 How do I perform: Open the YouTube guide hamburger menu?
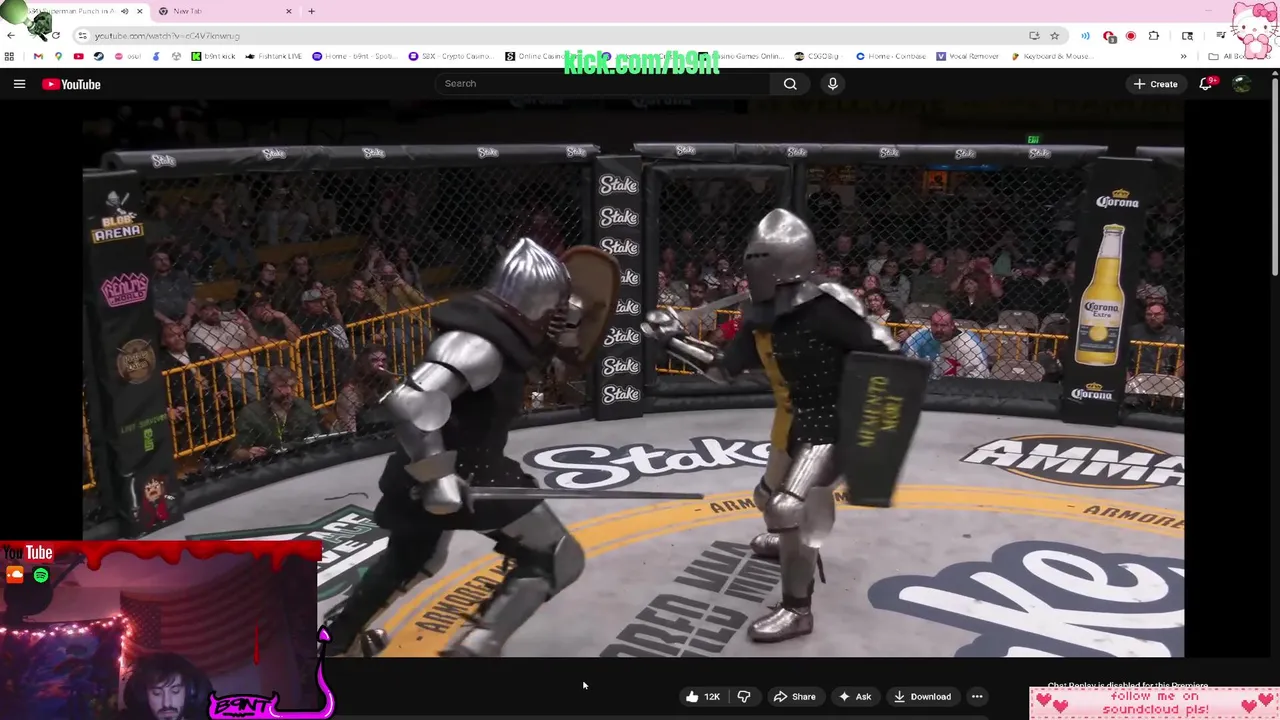tap(19, 84)
